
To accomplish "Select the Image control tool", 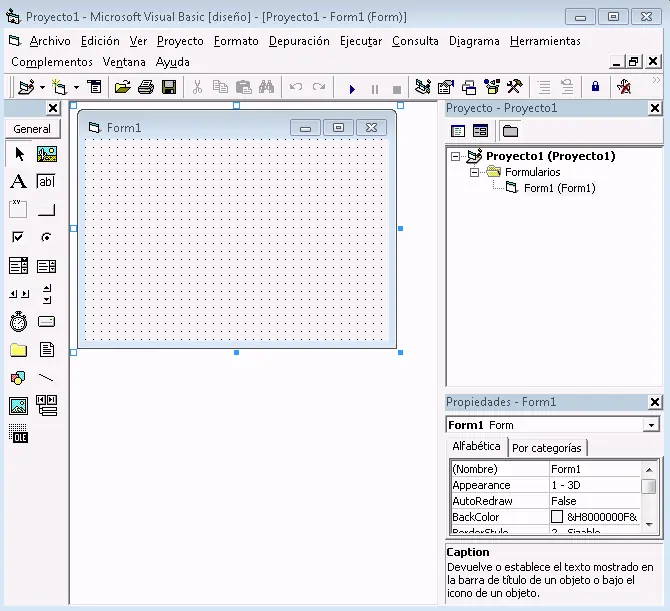I will pyautogui.click(x=18, y=406).
